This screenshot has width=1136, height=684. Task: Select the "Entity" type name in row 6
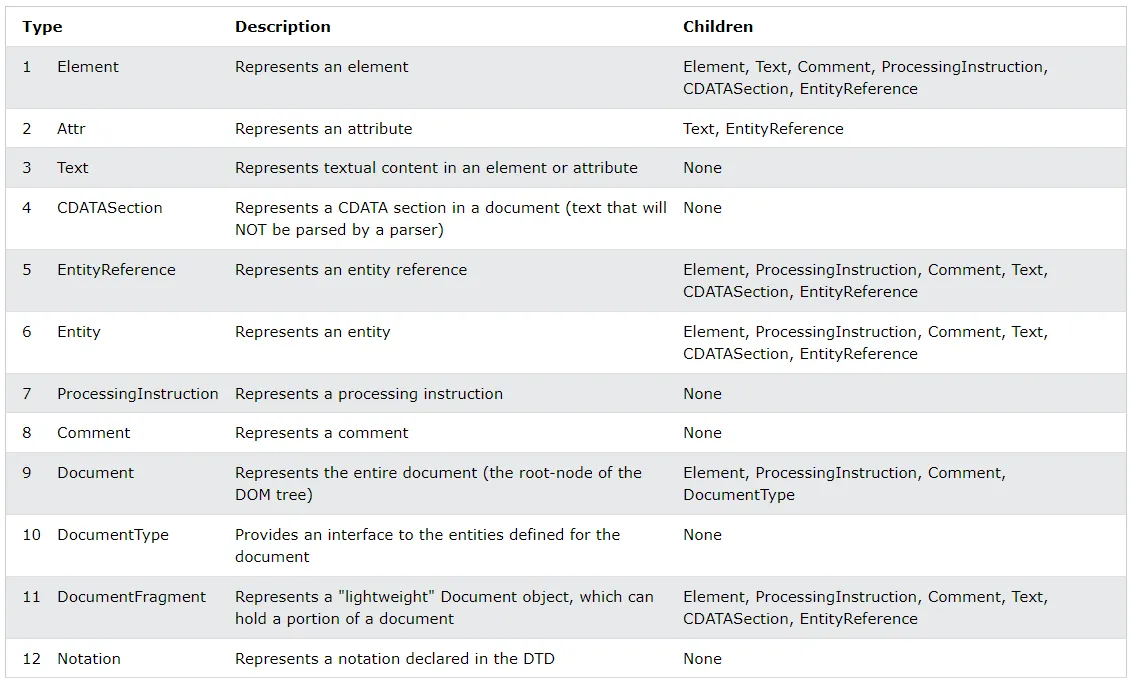click(x=79, y=332)
